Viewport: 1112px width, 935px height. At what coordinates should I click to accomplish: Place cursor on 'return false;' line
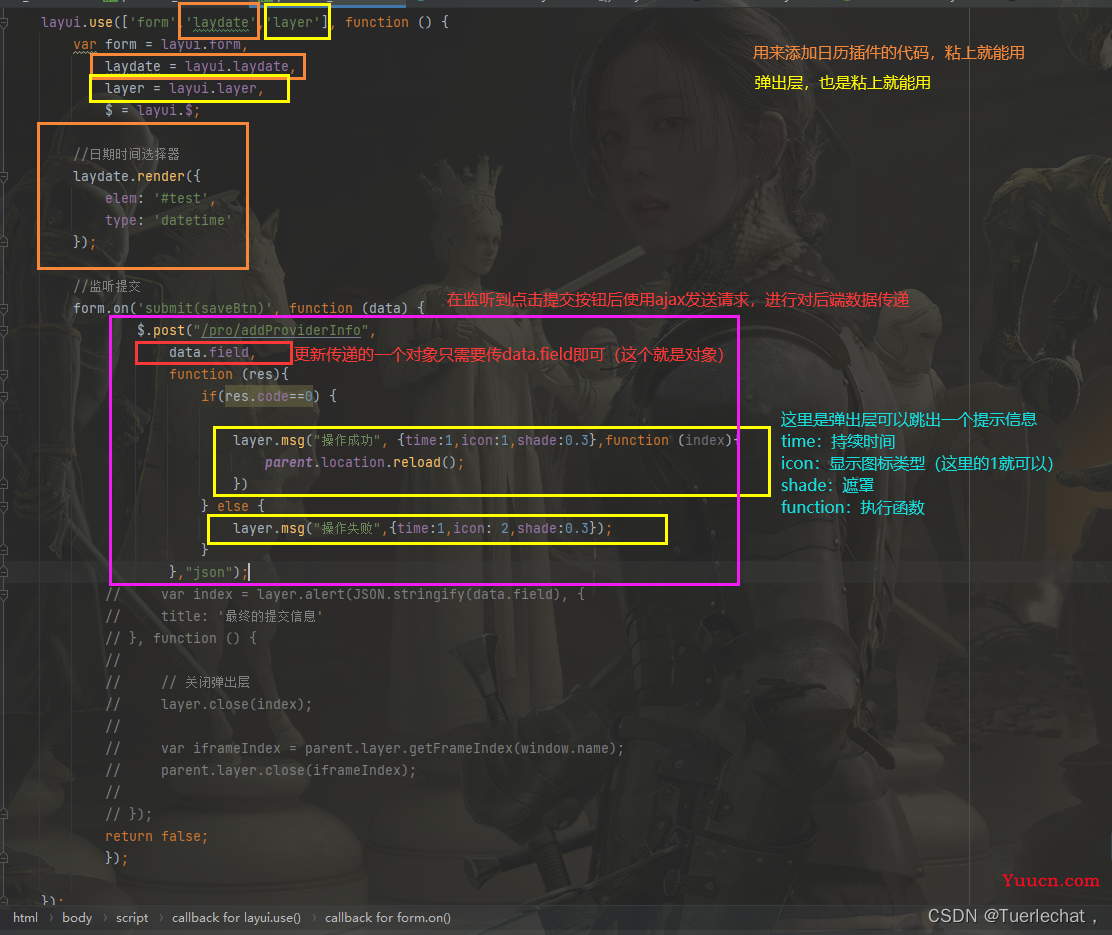(157, 836)
